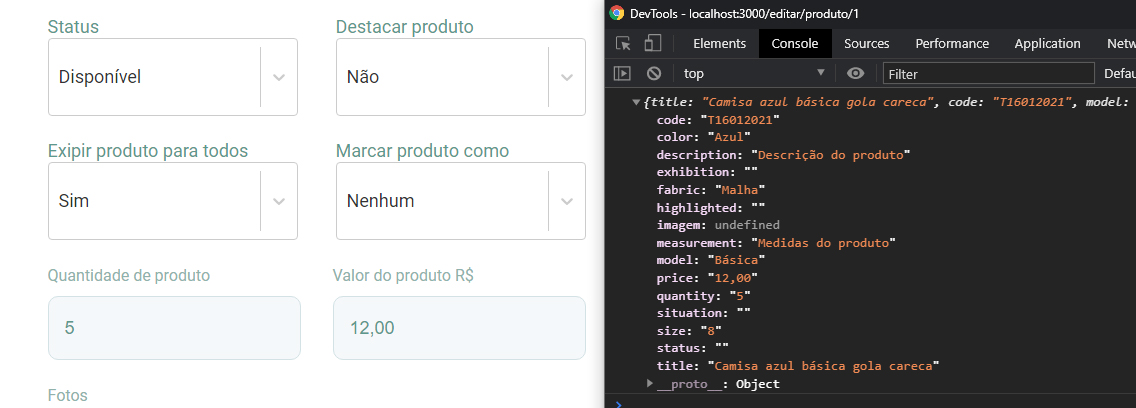Click the Destacar produto label
Viewport: 1136px width, 408px height.
[404, 28]
